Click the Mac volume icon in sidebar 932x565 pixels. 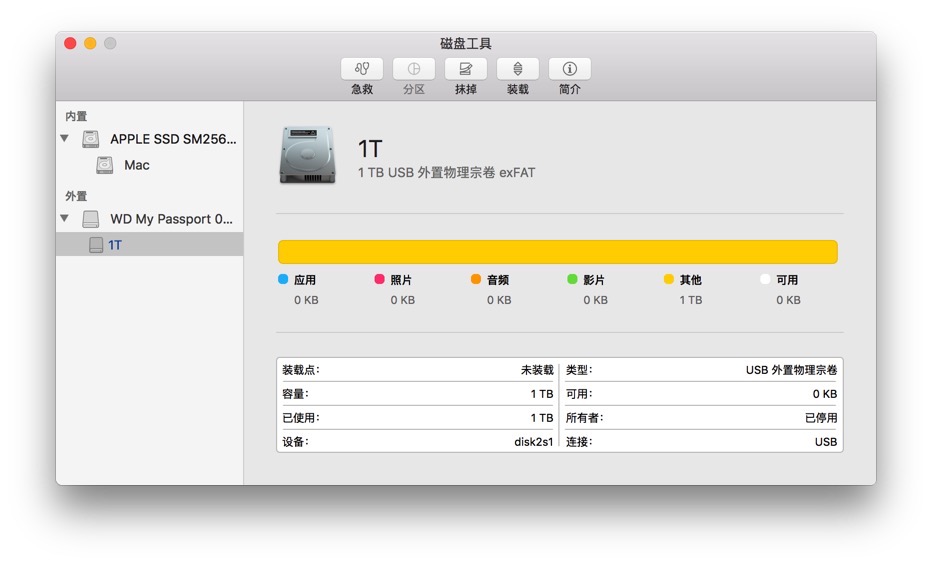click(105, 165)
